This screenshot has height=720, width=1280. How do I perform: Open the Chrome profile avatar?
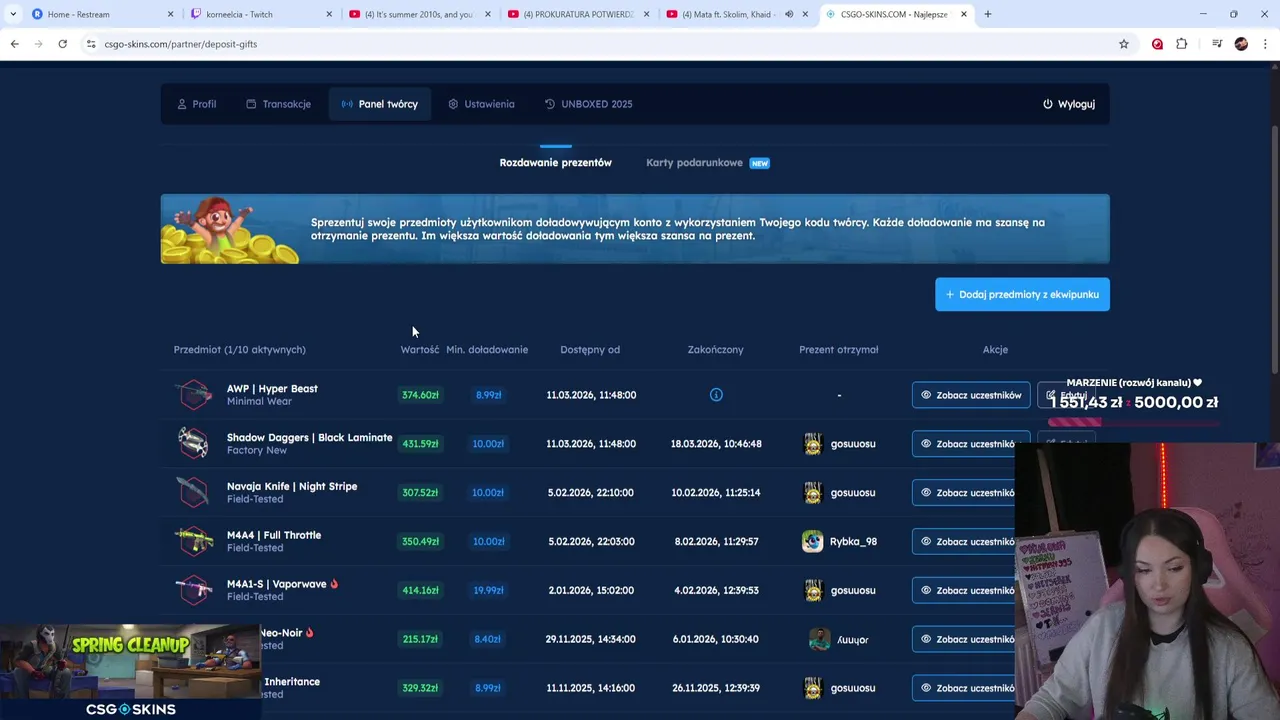click(x=1241, y=44)
